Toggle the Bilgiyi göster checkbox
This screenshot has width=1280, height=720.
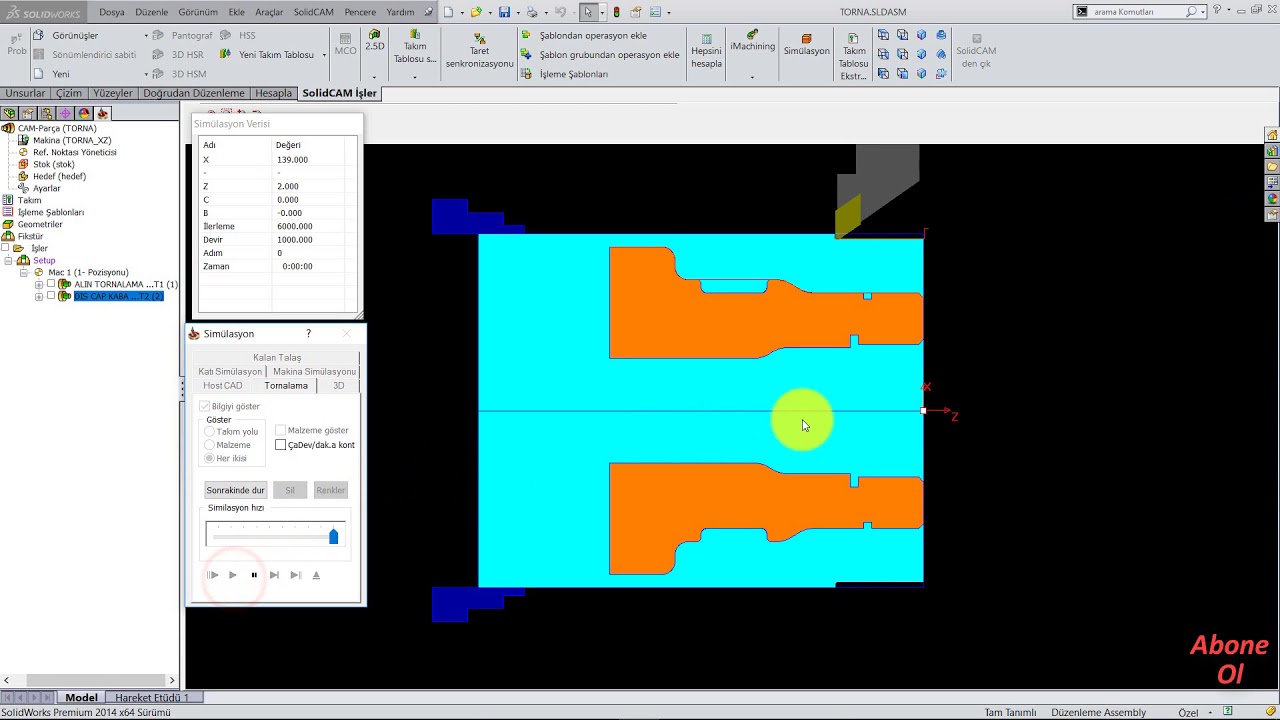point(205,406)
